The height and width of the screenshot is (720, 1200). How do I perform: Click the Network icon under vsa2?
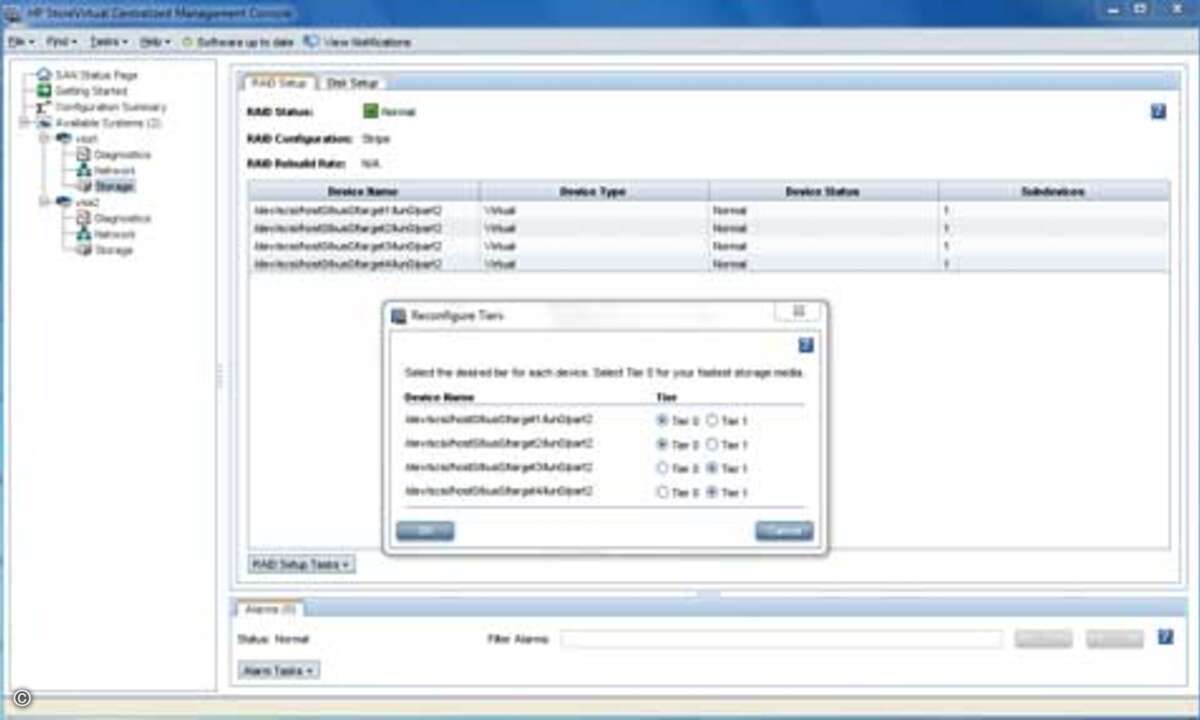point(84,234)
